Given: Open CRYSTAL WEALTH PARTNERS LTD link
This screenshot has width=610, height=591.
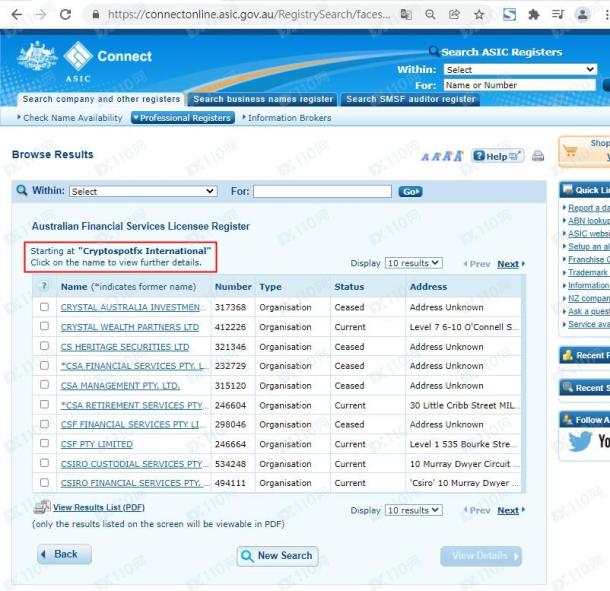Looking at the screenshot, I should tap(130, 327).
